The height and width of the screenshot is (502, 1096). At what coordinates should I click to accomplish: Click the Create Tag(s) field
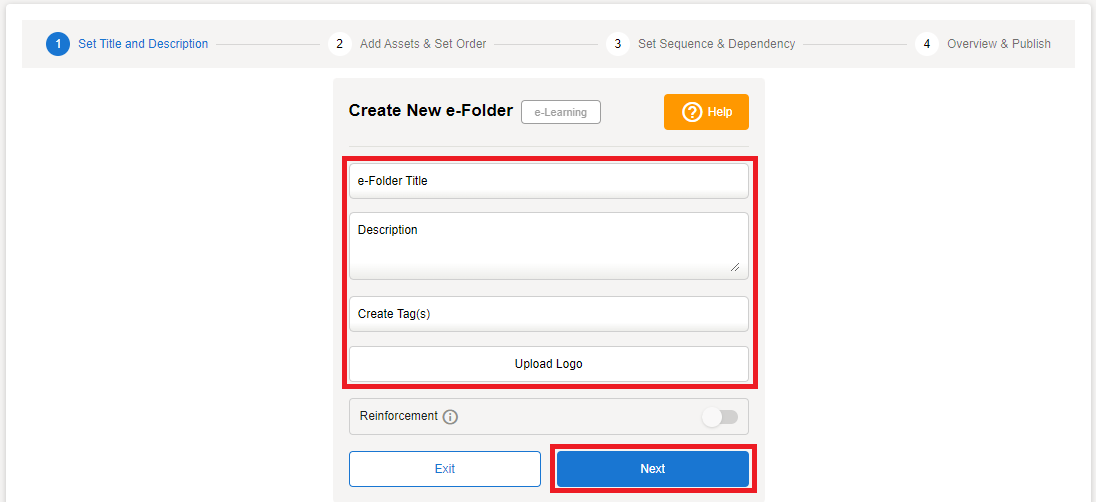tap(548, 314)
